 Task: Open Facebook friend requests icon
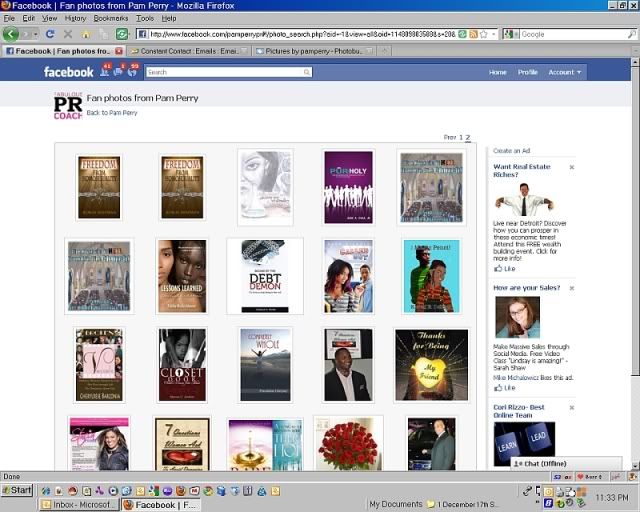coord(105,71)
